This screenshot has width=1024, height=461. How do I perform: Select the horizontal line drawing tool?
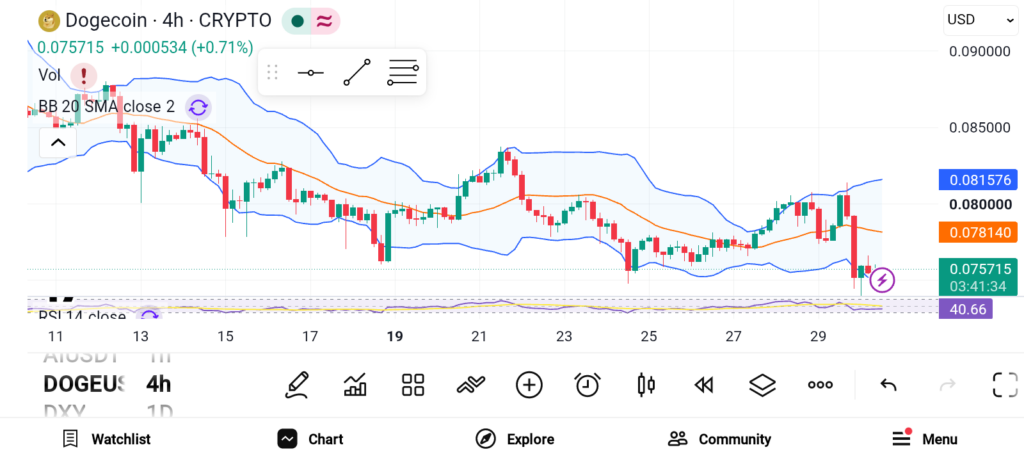click(310, 72)
